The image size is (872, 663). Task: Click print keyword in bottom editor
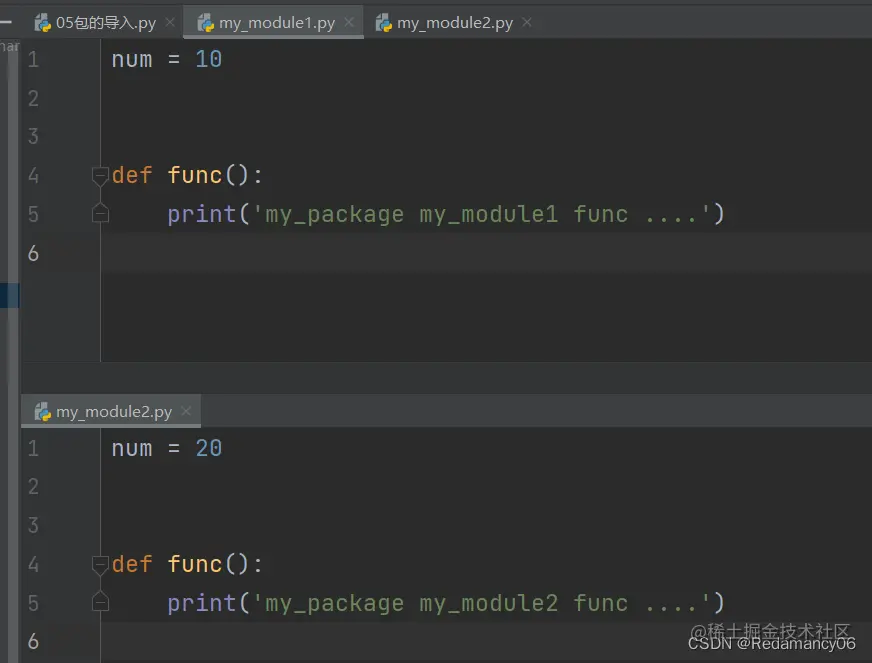pos(202,603)
